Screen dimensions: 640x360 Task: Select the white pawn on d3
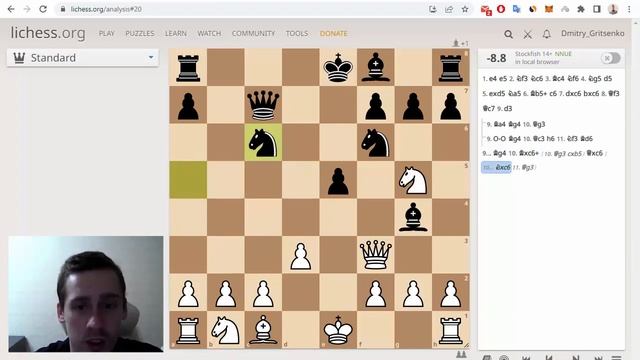click(x=300, y=255)
